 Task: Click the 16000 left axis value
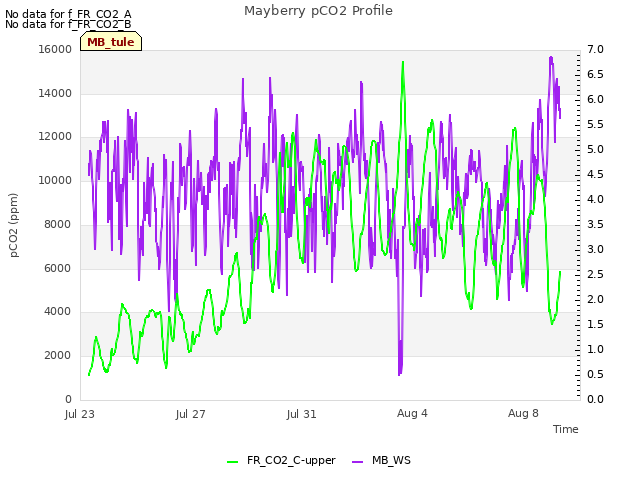click(55, 49)
